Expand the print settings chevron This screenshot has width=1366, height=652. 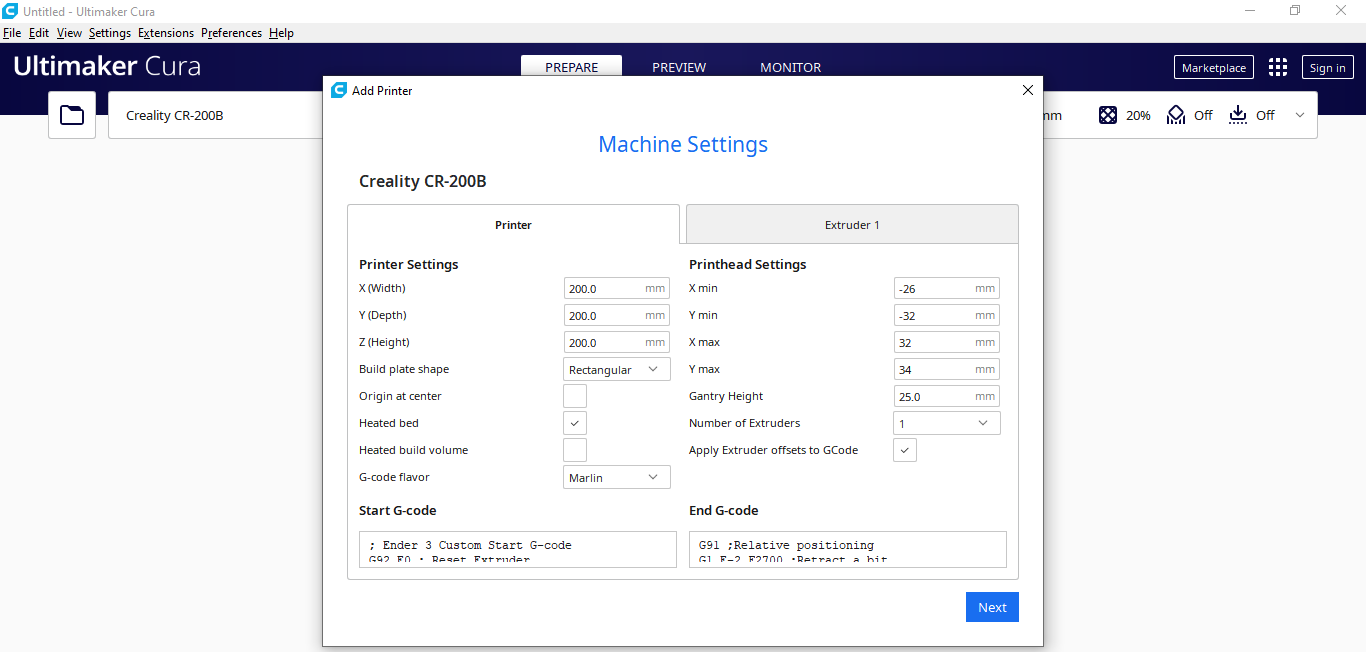[1300, 115]
